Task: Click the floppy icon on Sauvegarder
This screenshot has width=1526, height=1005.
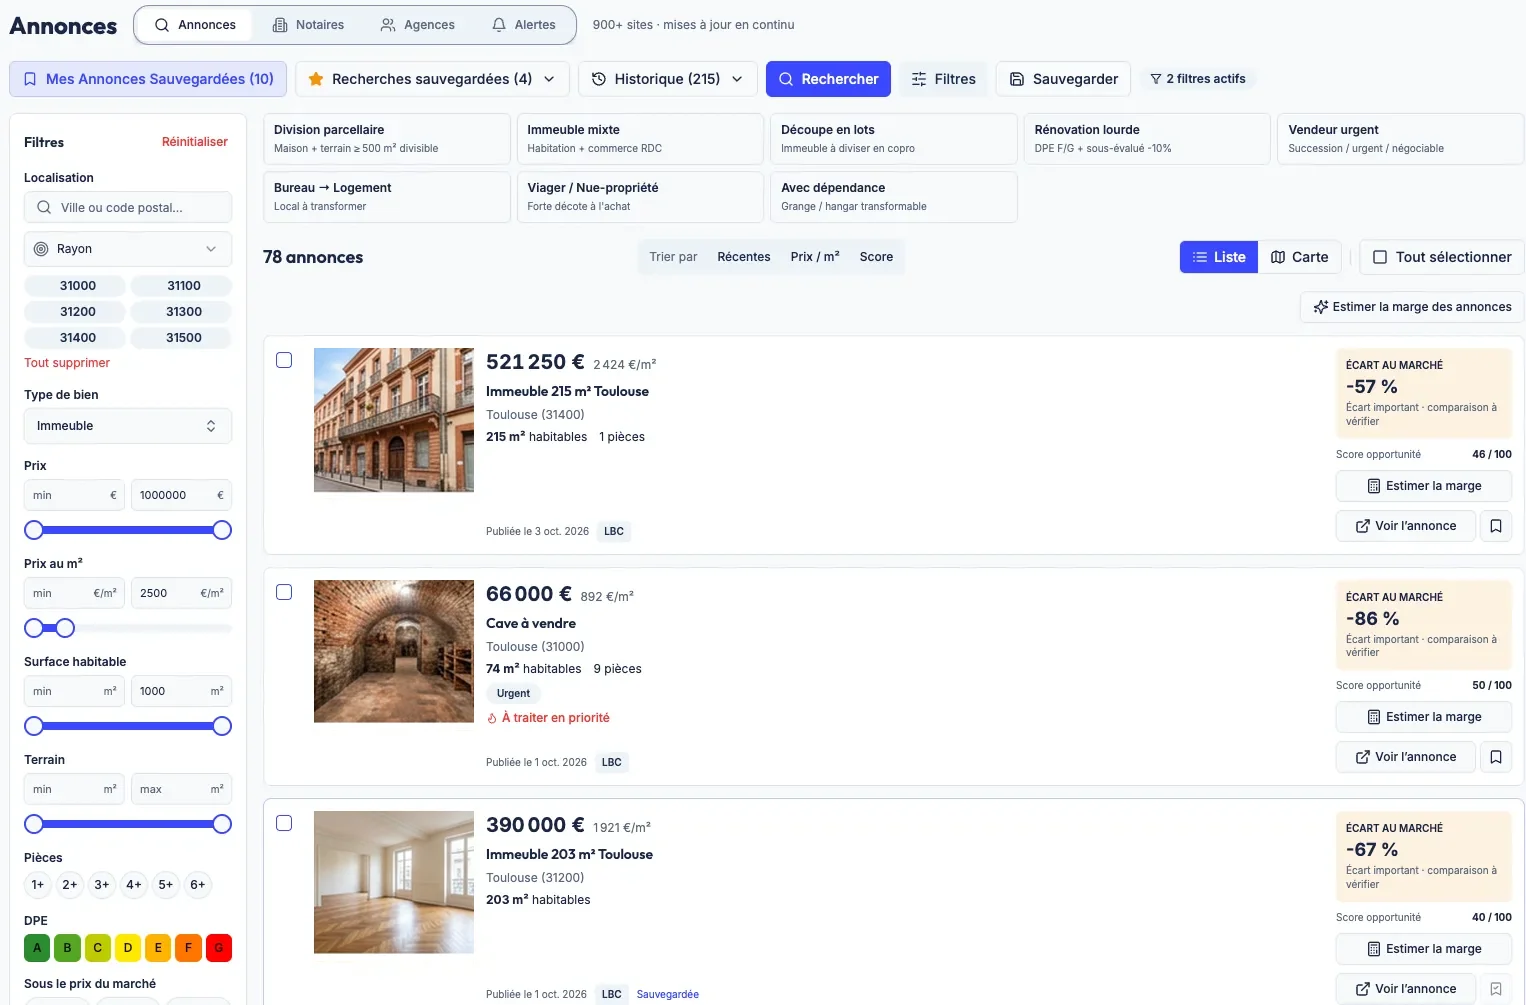Action: point(1017,79)
